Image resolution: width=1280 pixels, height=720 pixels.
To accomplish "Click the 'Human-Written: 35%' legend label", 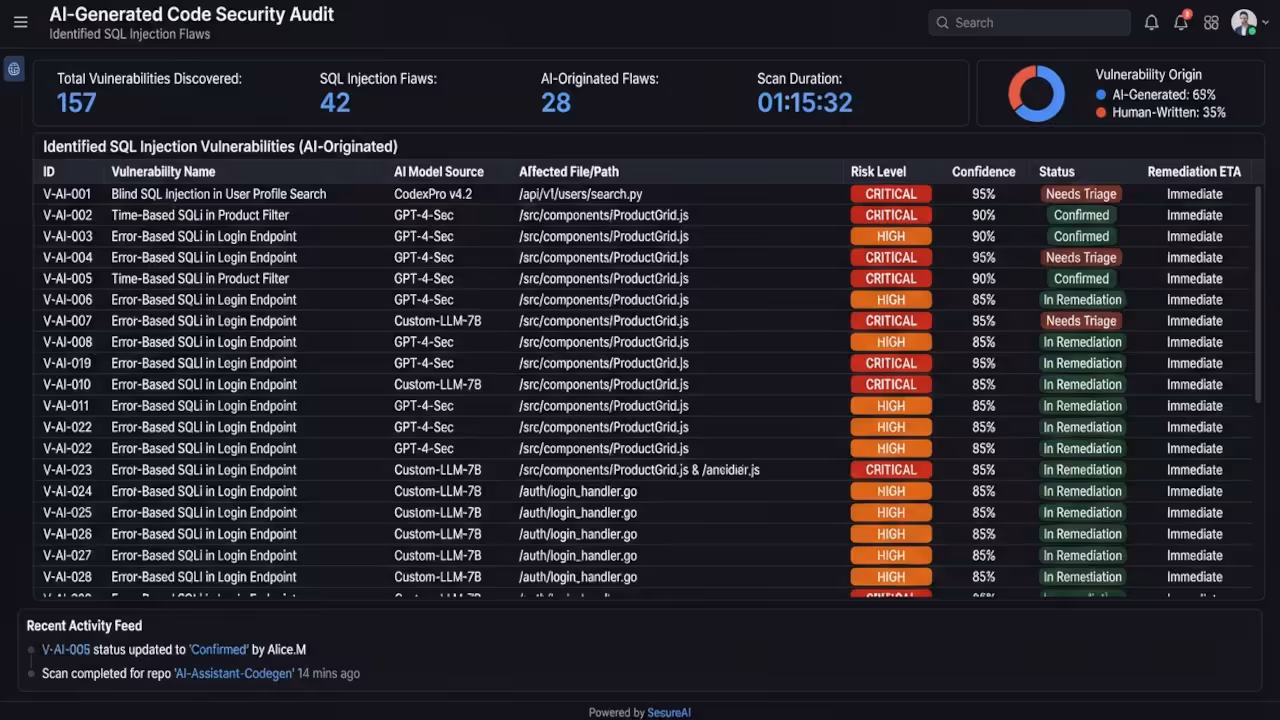I will tap(1169, 113).
